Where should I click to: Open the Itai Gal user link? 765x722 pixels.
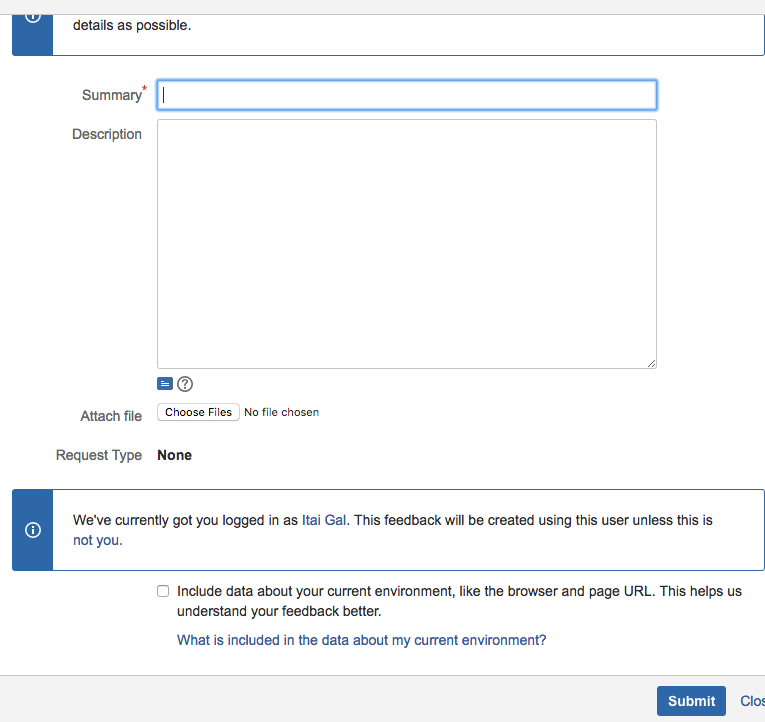tap(324, 520)
